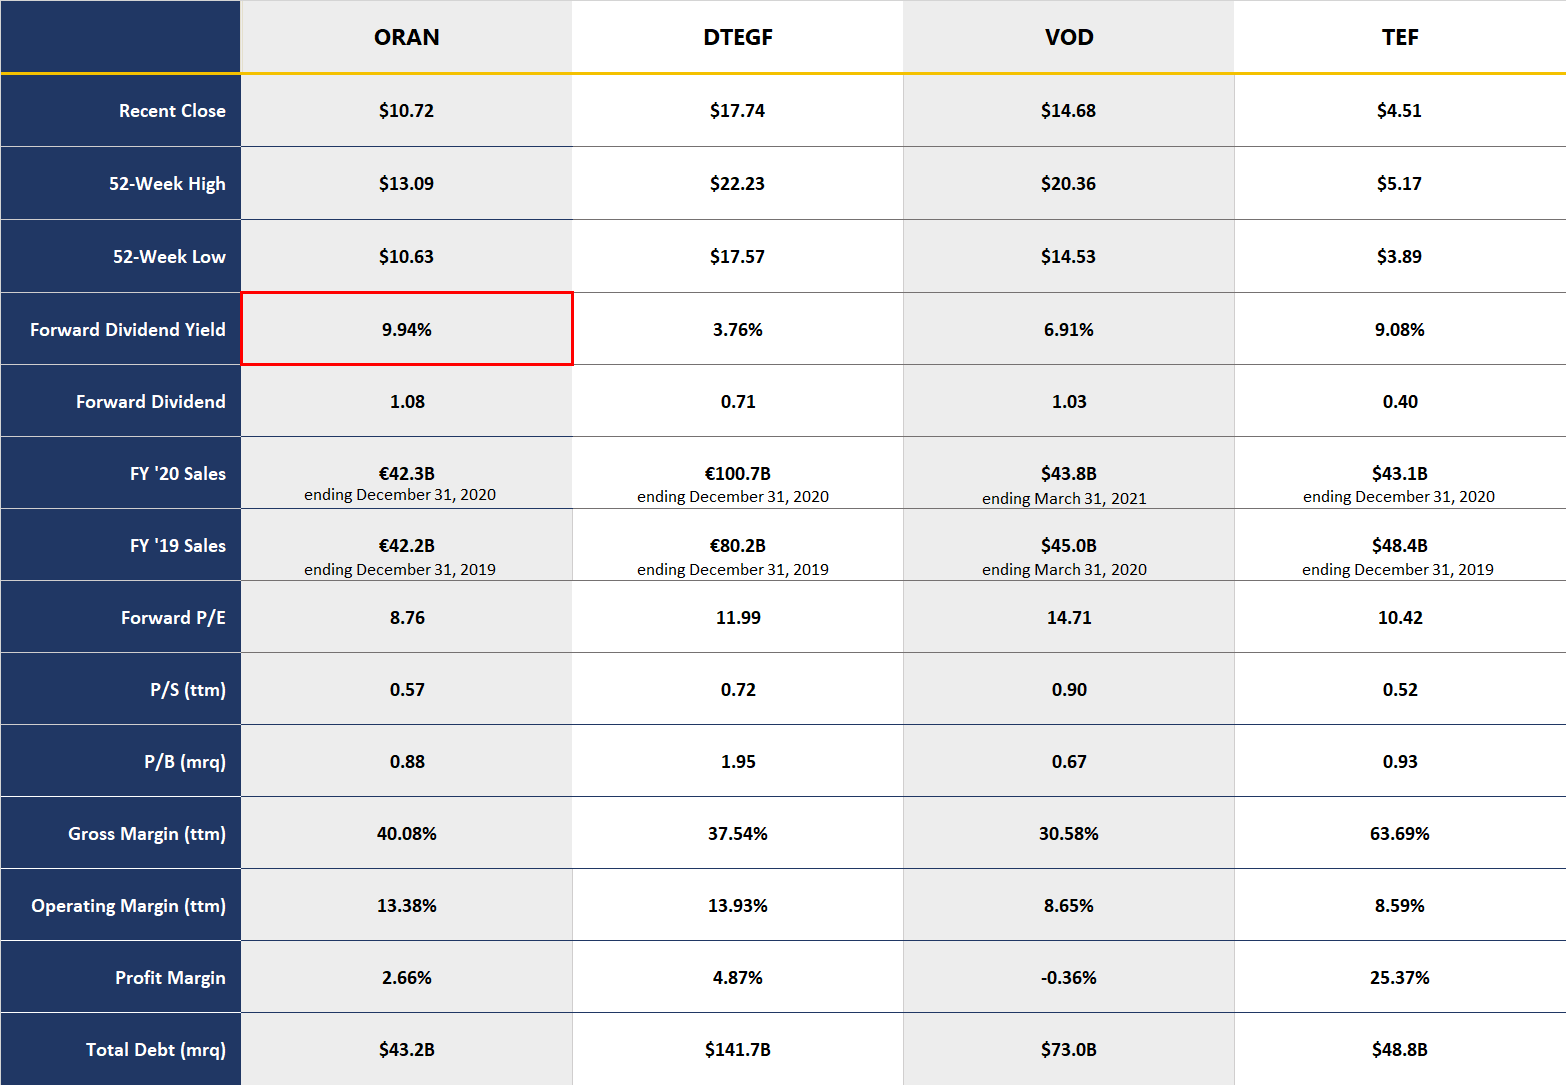Click the FY '20 Sales row label

click(x=178, y=474)
